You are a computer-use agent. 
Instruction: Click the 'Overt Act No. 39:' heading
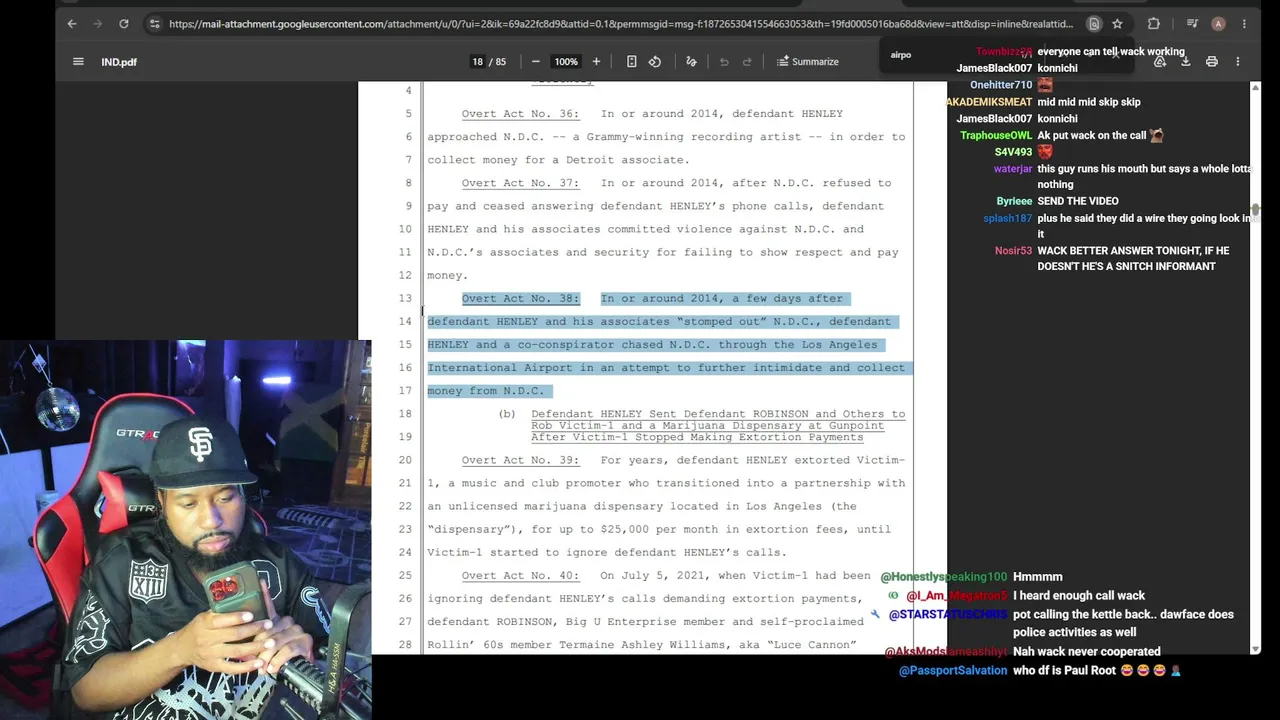click(x=520, y=460)
